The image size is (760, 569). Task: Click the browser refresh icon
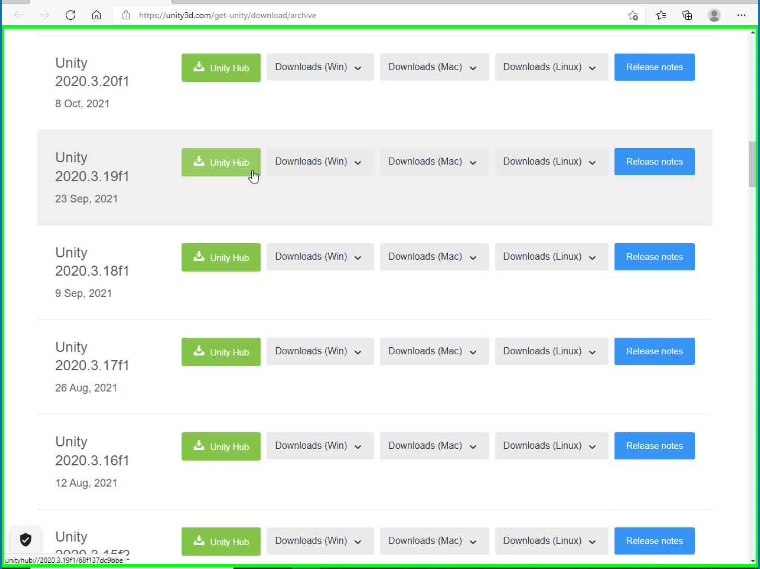pos(70,15)
